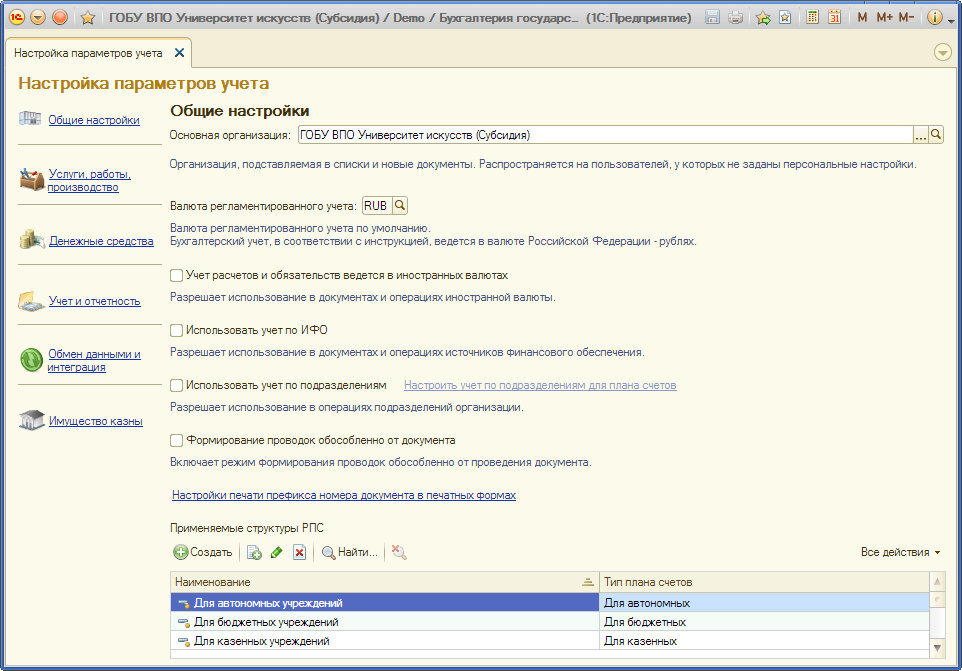Click the coins icon for Денежные средства
The height and width of the screenshot is (671, 962).
pos(31,239)
